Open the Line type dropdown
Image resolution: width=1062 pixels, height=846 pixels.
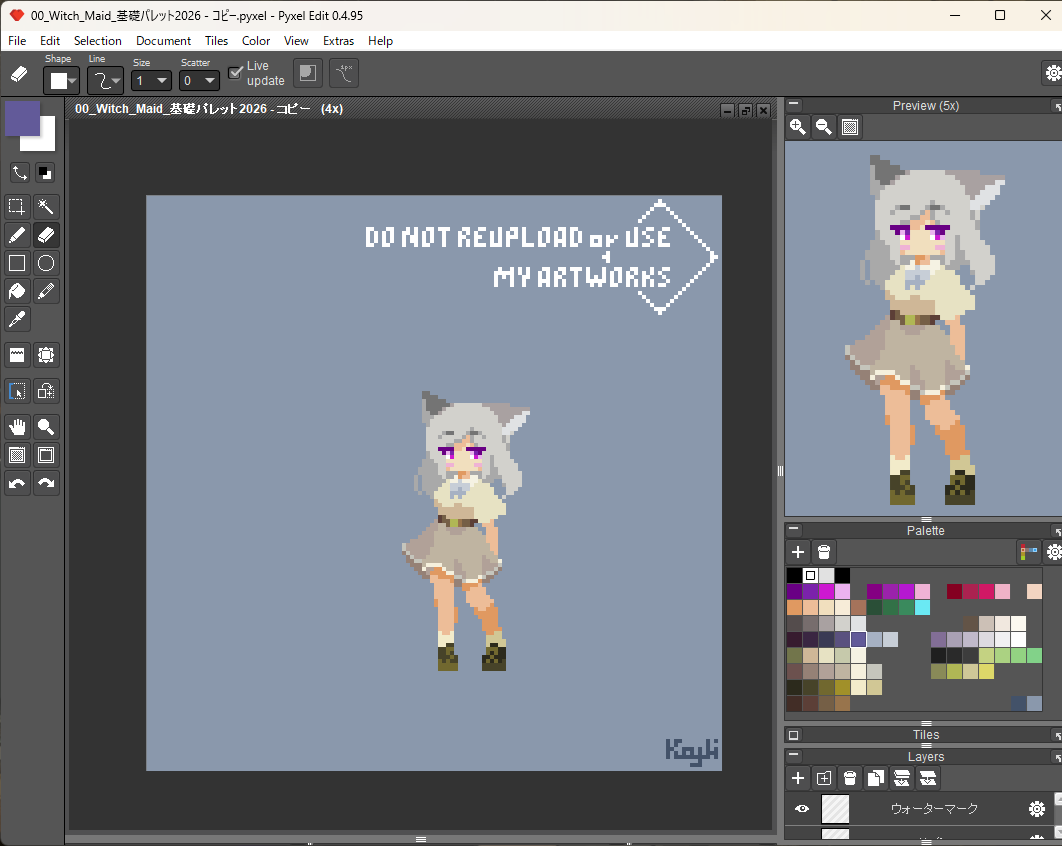105,81
